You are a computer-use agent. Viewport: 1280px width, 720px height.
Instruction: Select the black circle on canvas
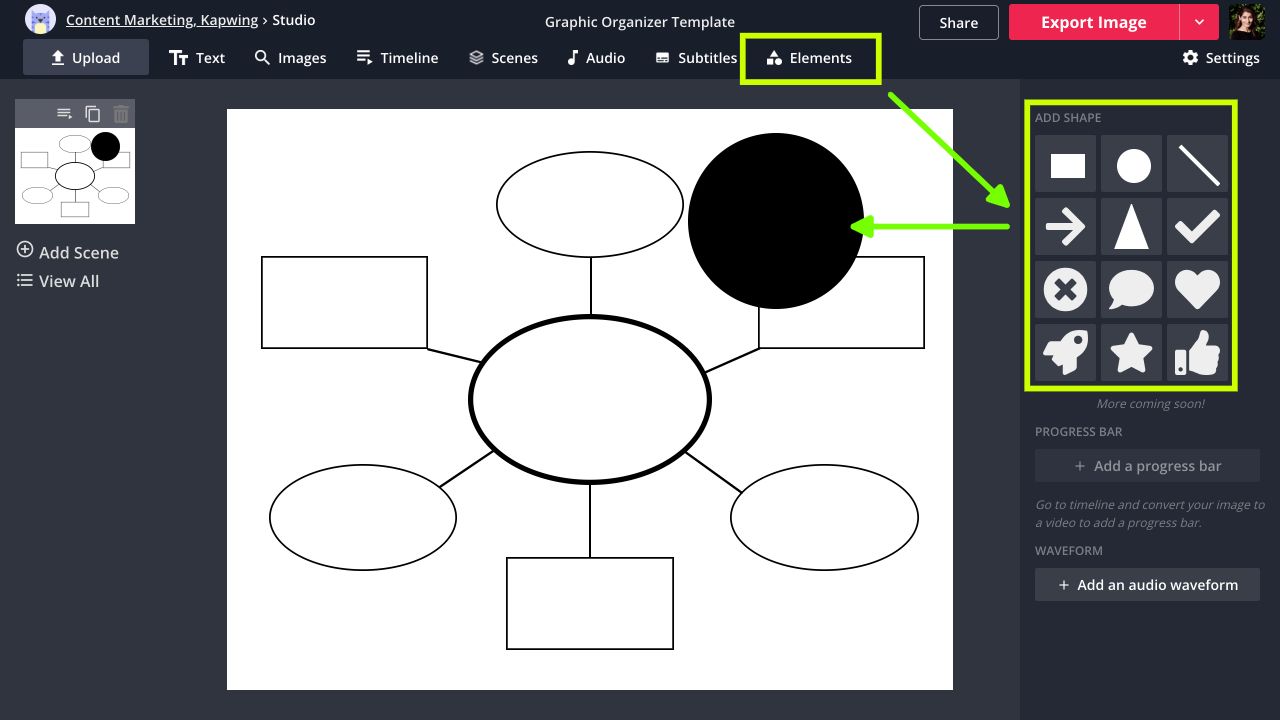point(775,221)
